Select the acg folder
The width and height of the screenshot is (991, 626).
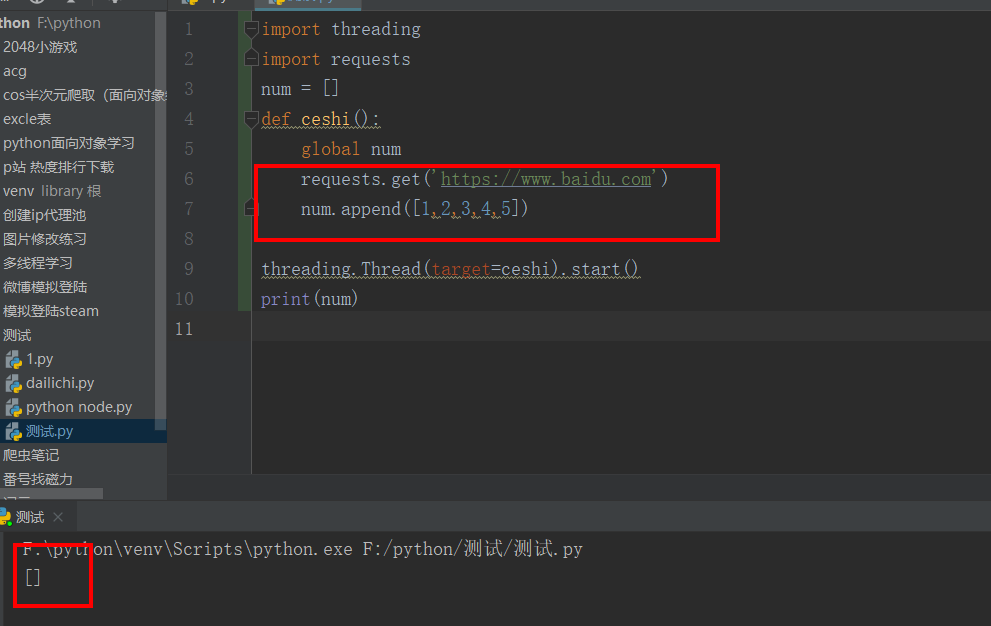point(15,71)
